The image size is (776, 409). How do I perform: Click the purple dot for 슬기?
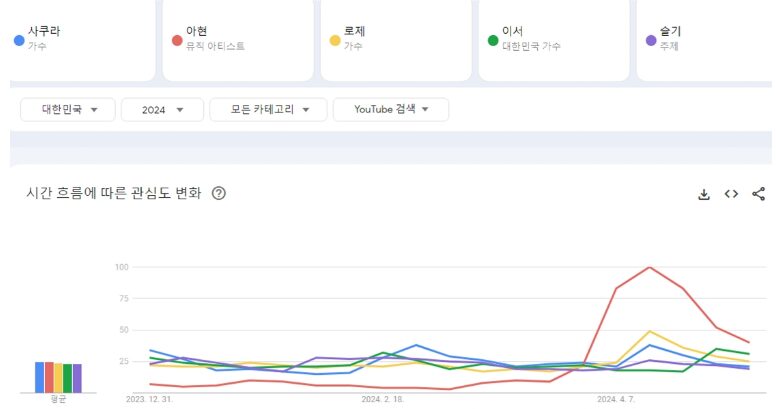(x=651, y=40)
